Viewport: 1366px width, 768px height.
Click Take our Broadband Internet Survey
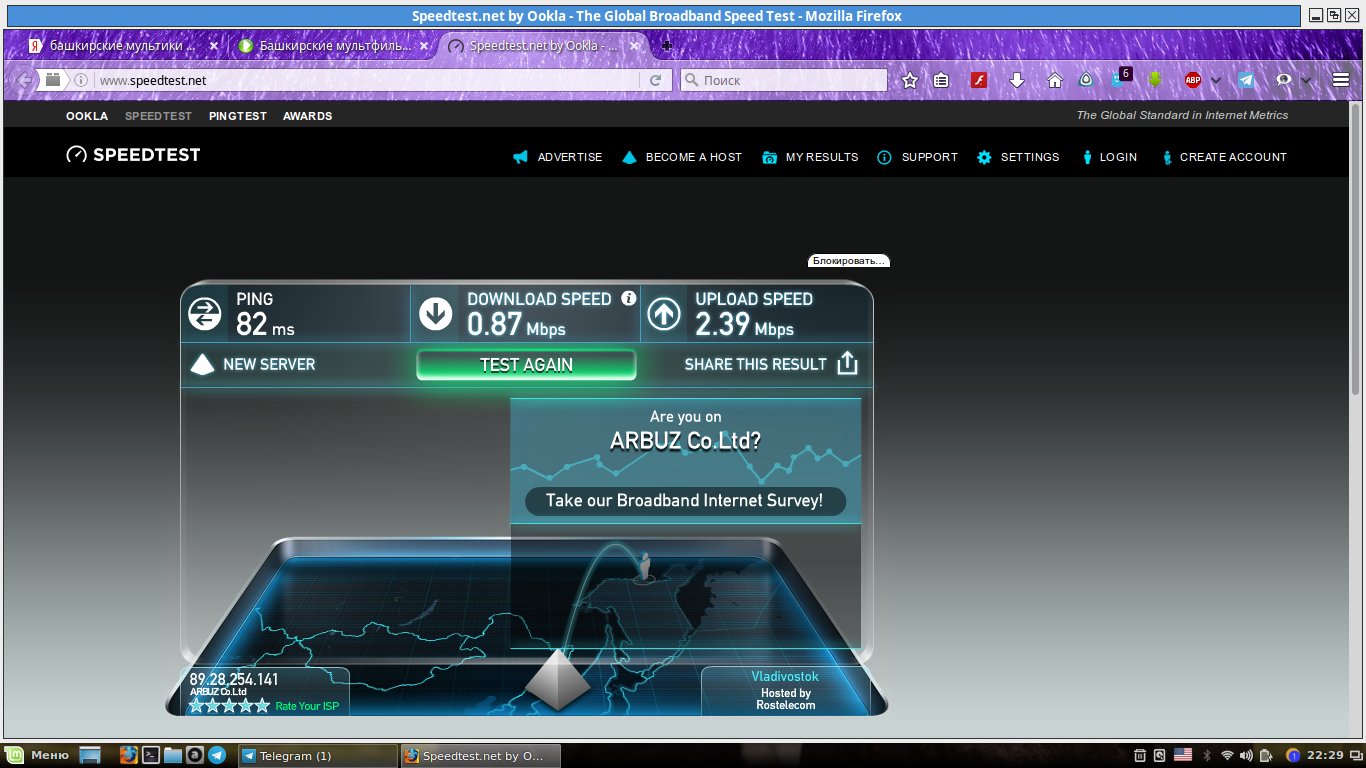pos(684,501)
